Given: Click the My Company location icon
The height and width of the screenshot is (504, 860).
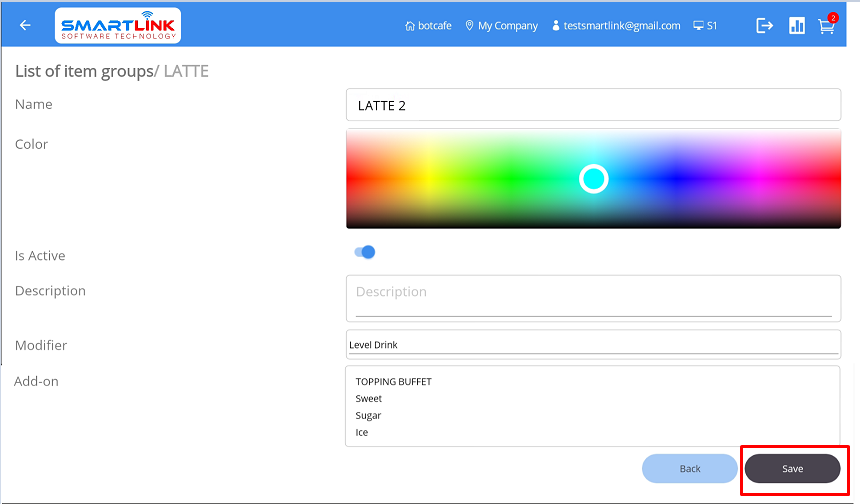Looking at the screenshot, I should pyautogui.click(x=469, y=26).
